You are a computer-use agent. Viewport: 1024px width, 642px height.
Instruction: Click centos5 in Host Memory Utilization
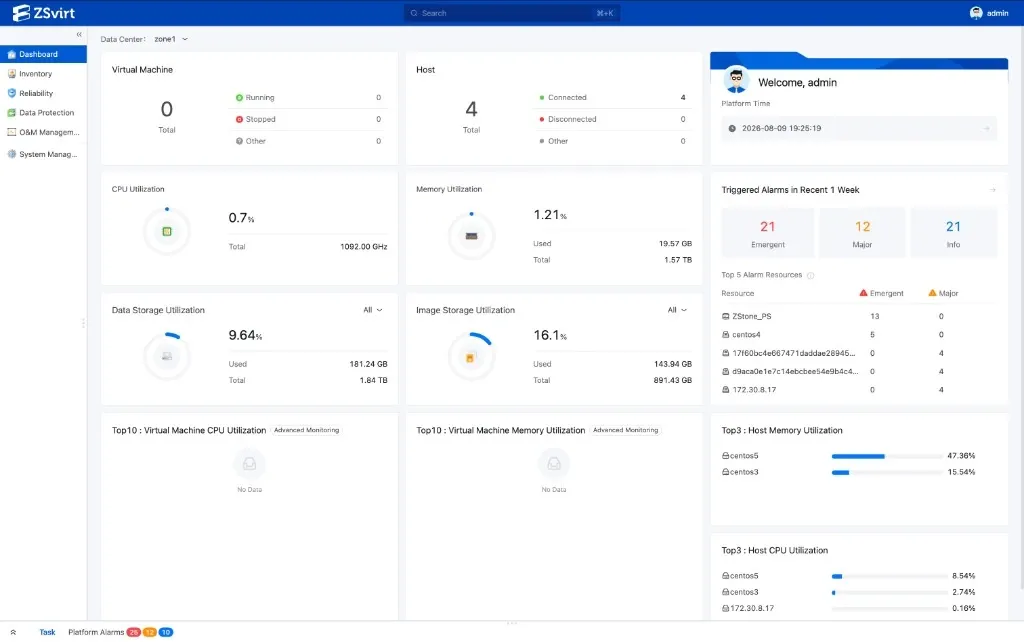(x=744, y=456)
